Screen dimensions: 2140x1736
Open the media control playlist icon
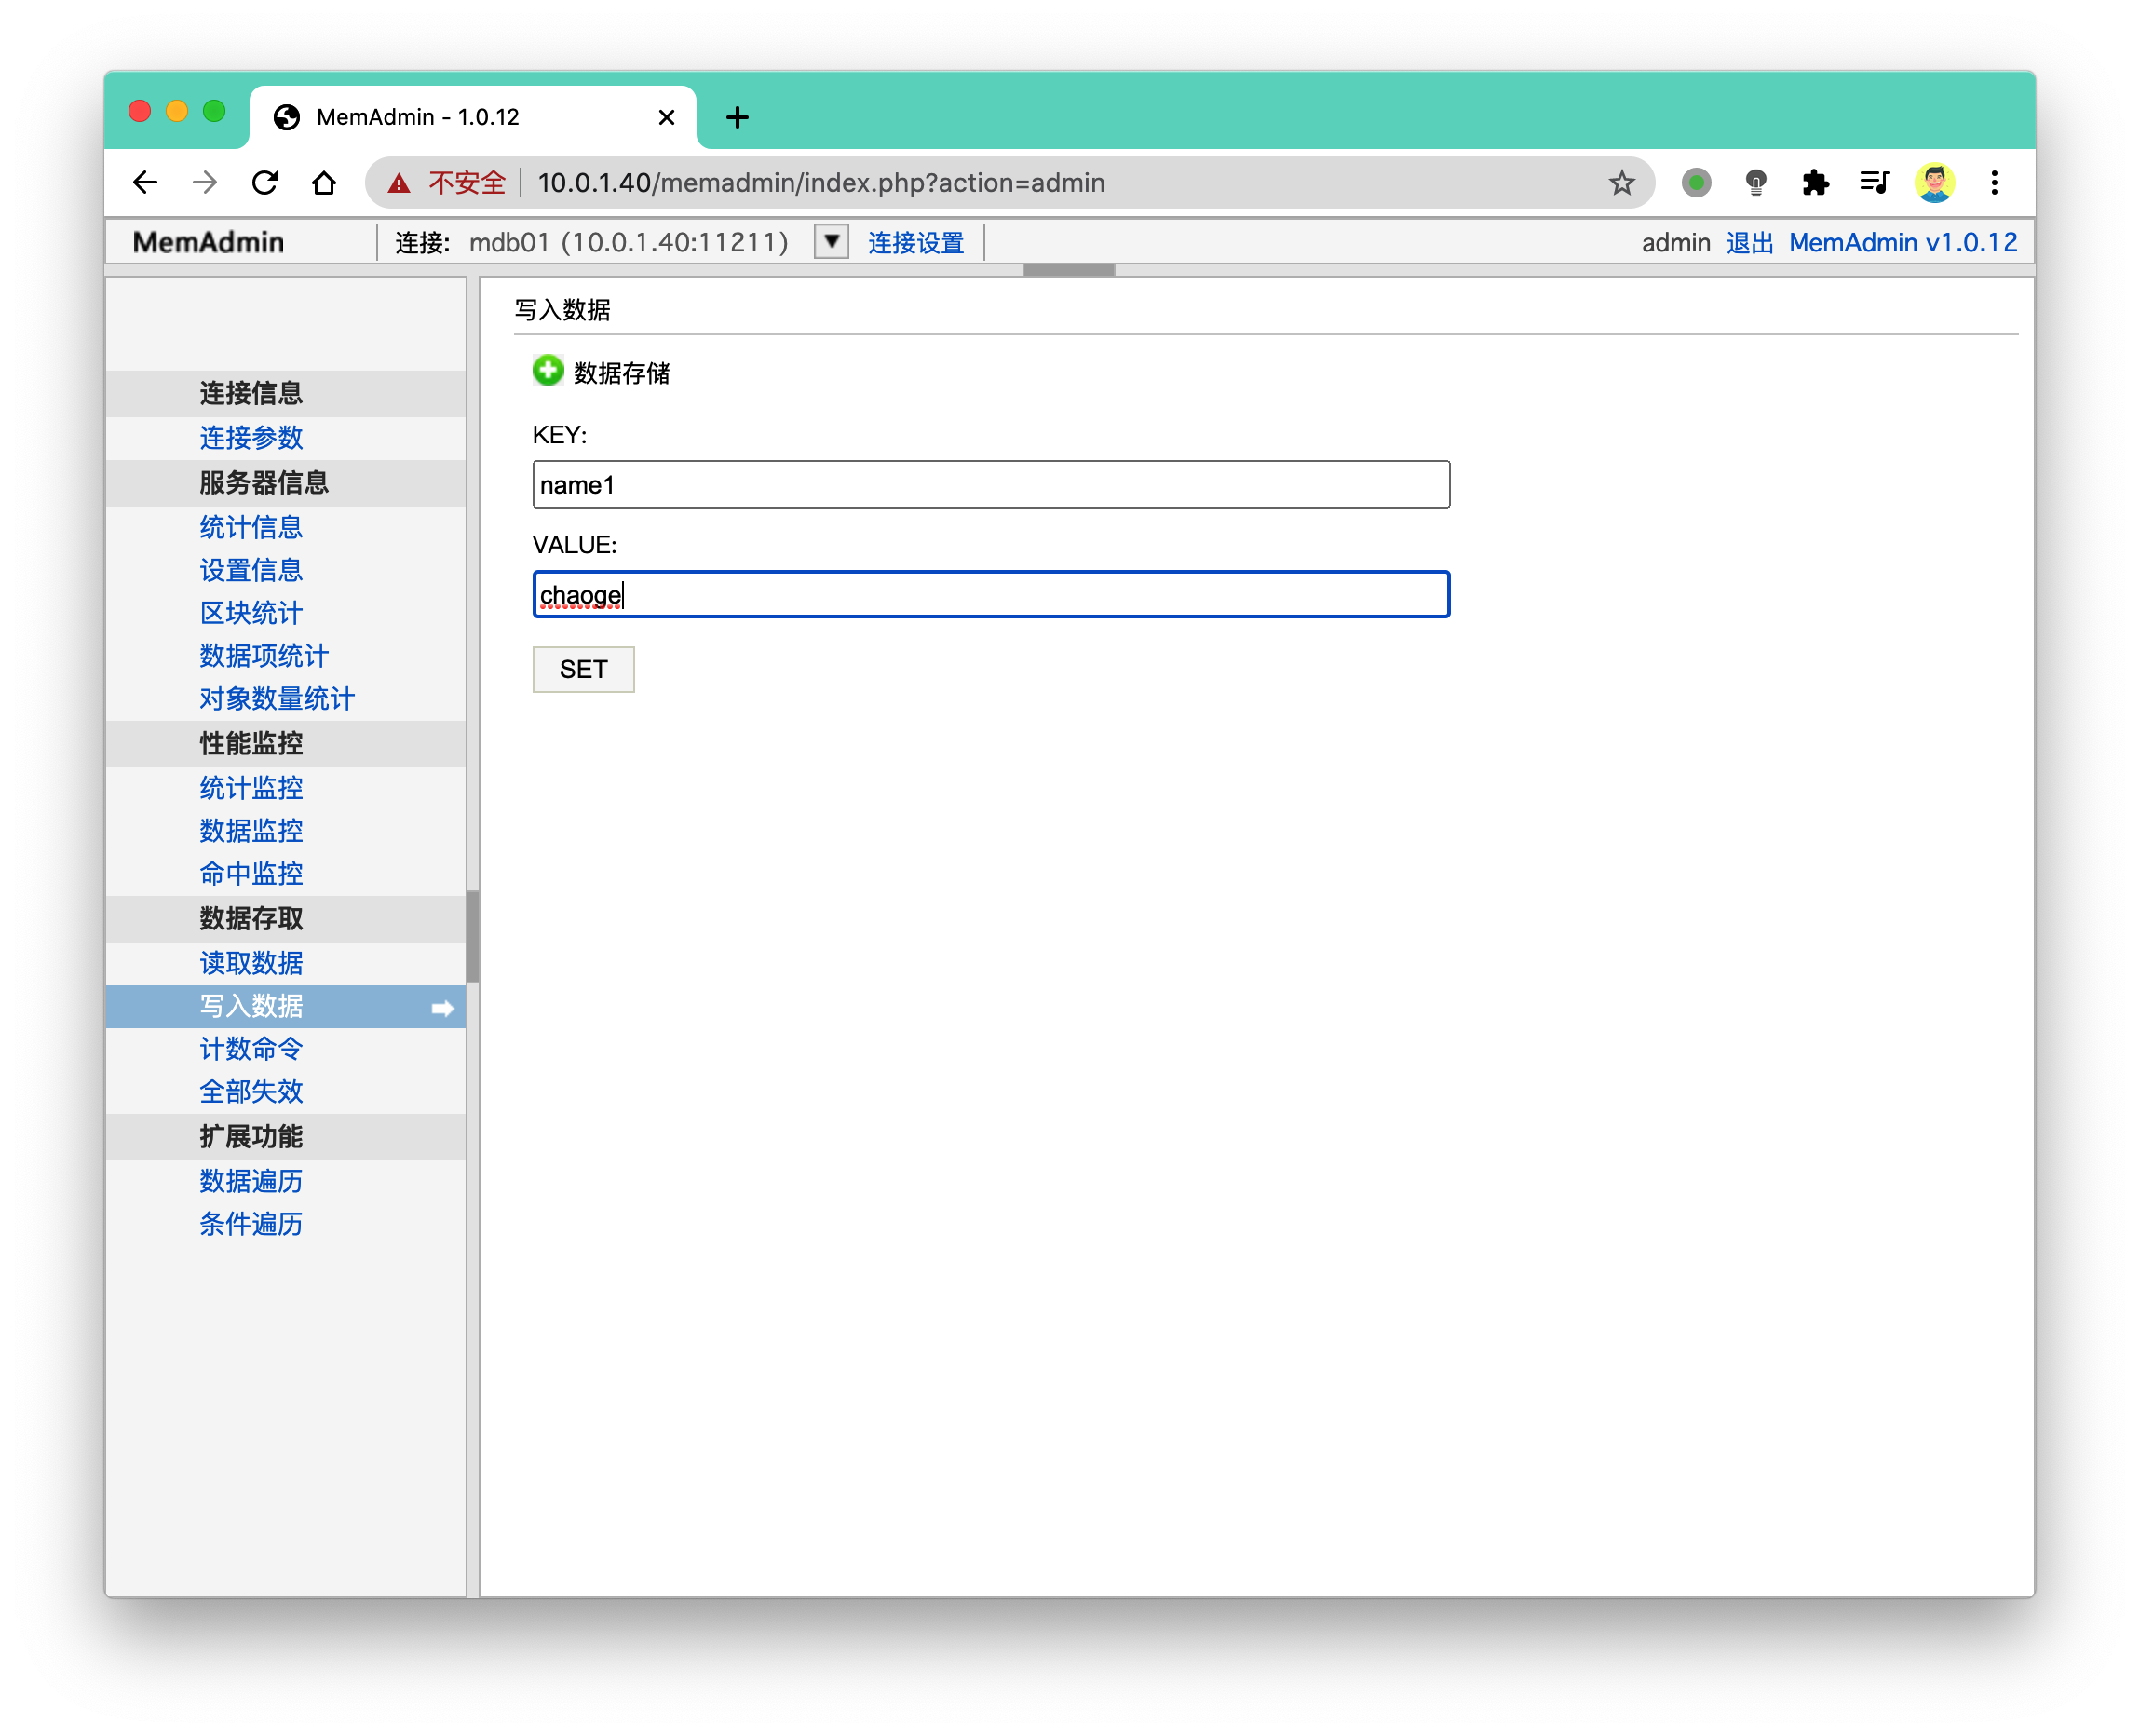(x=1874, y=183)
